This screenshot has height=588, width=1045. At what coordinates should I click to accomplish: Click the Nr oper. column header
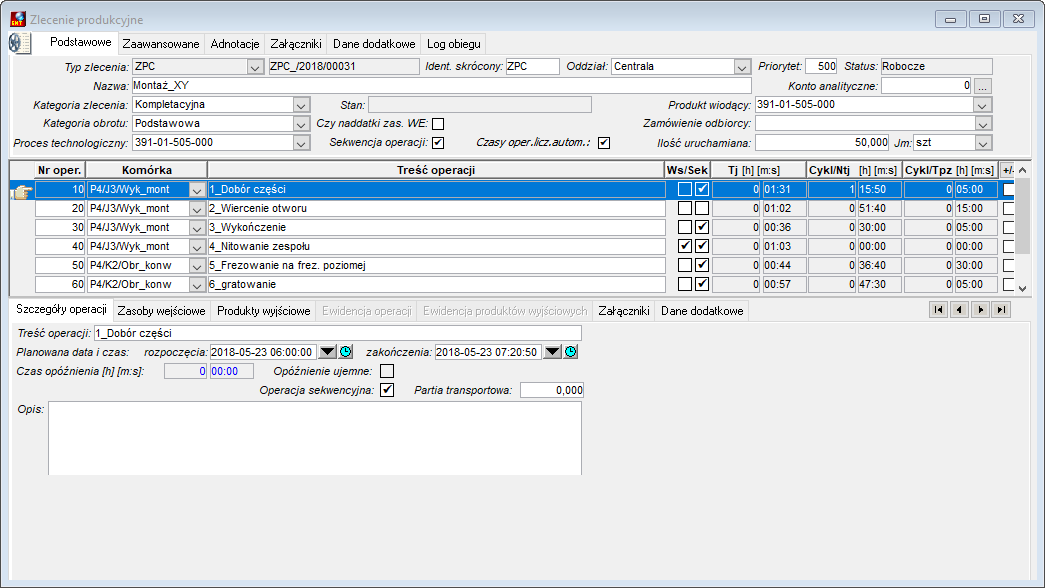point(60,170)
